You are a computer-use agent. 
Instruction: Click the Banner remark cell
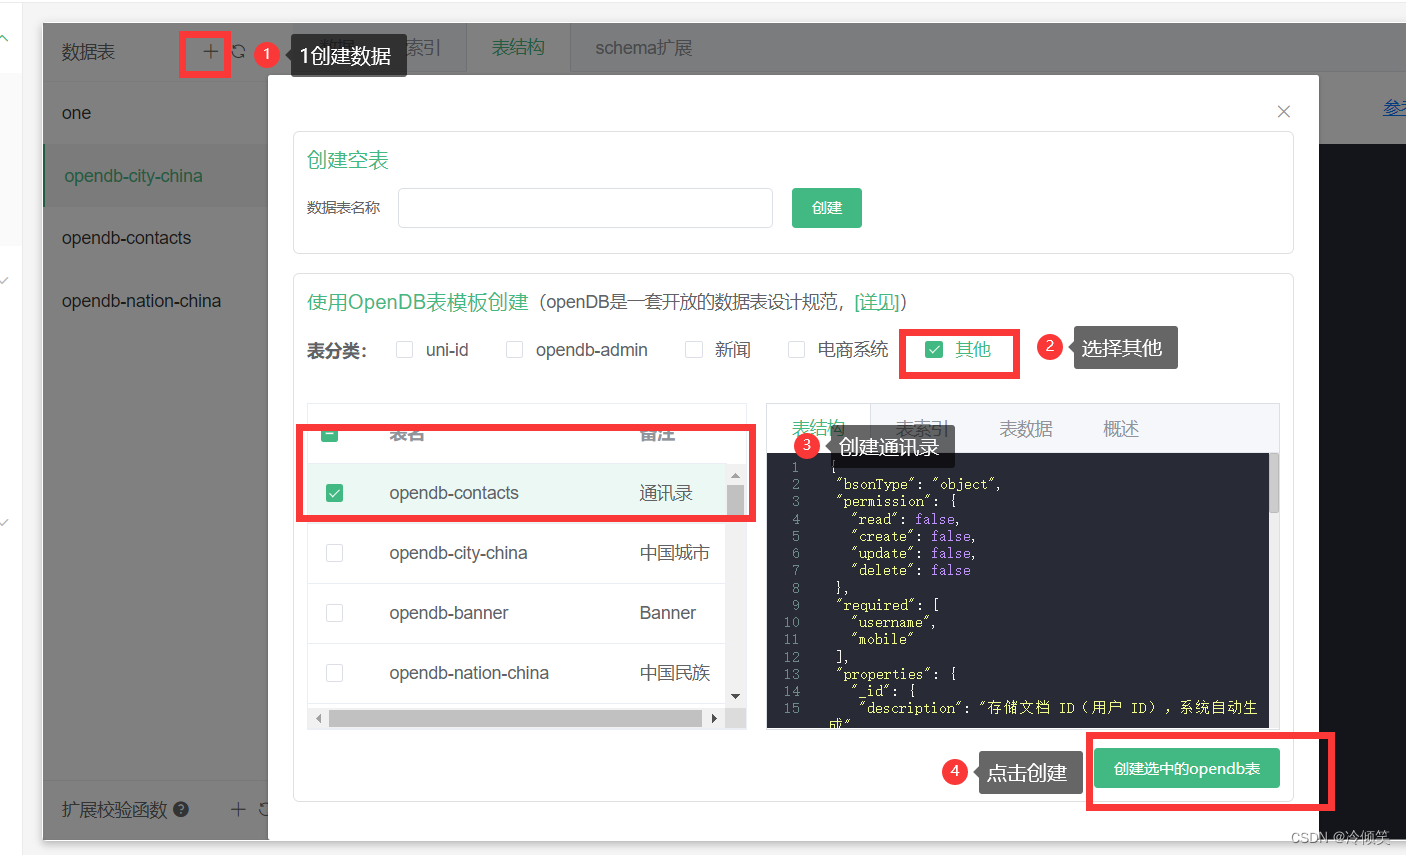668,613
